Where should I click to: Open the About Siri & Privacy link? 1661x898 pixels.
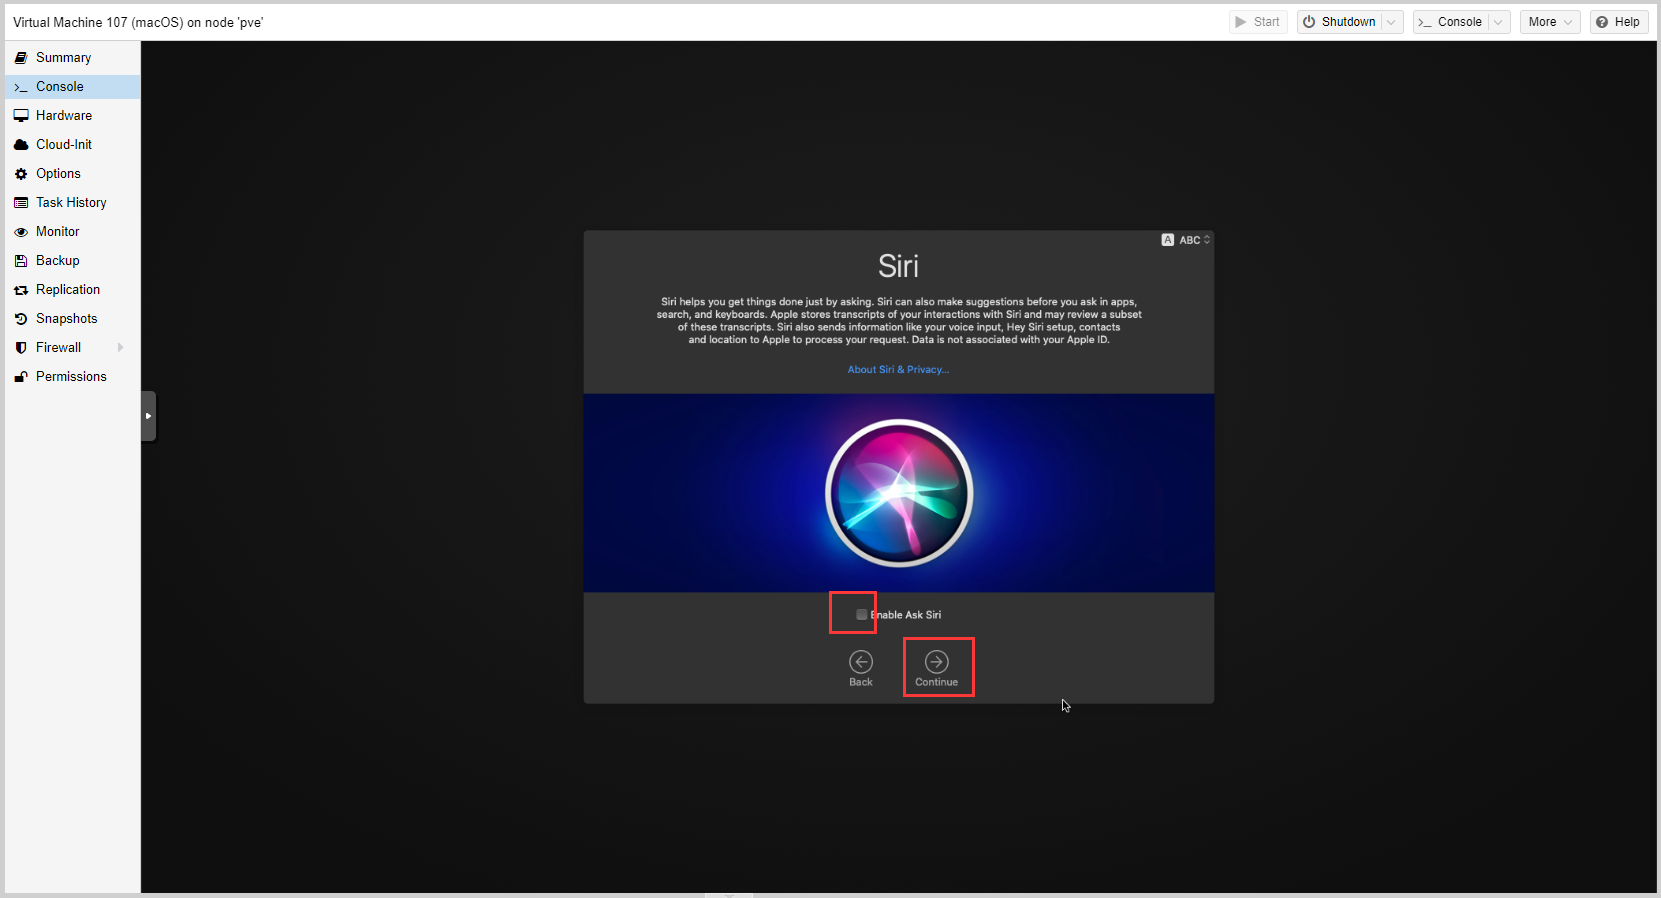898,370
